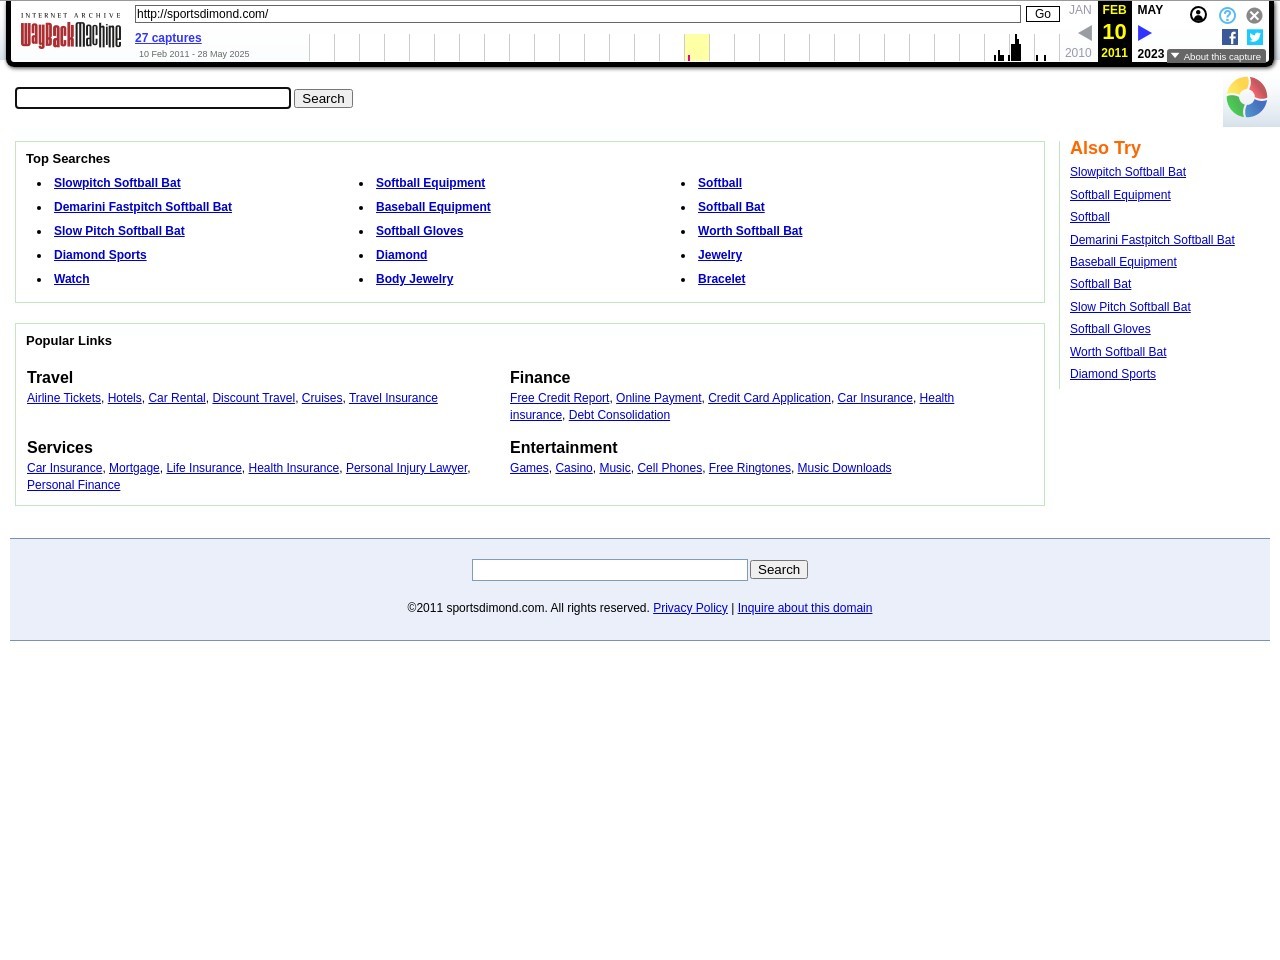The height and width of the screenshot is (960, 1280).
Task: Open the Travel Insurance link
Action: [393, 398]
